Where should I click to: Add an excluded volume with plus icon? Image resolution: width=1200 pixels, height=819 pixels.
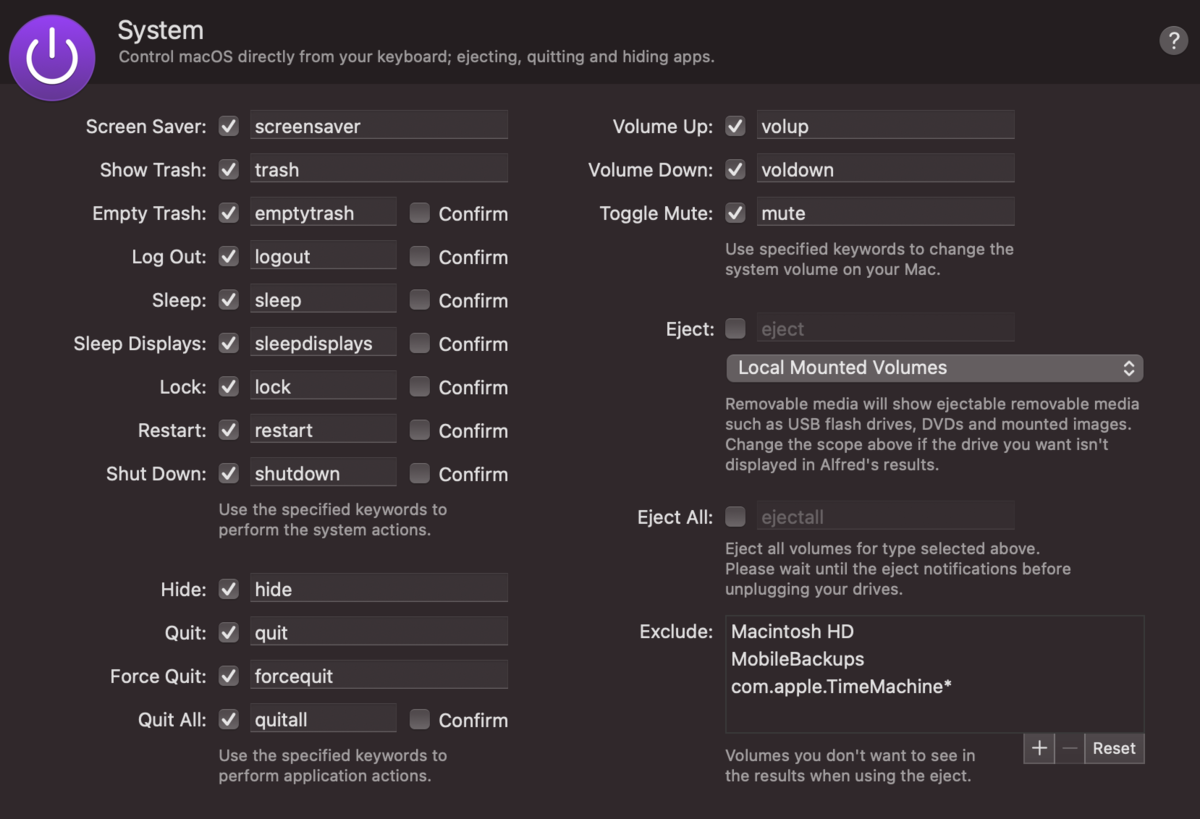1039,748
